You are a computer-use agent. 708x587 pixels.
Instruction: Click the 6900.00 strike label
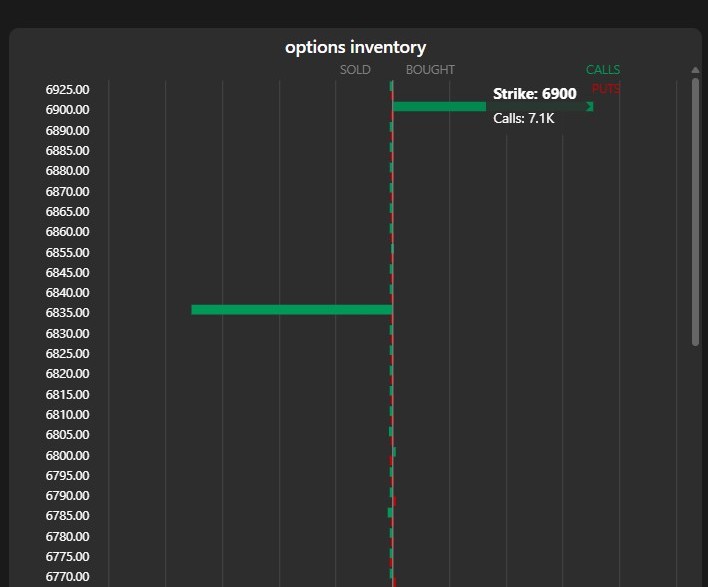pos(68,110)
